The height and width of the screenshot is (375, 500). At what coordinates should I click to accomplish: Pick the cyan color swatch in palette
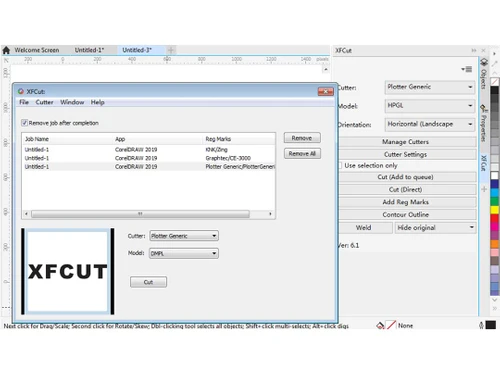tap(495, 193)
